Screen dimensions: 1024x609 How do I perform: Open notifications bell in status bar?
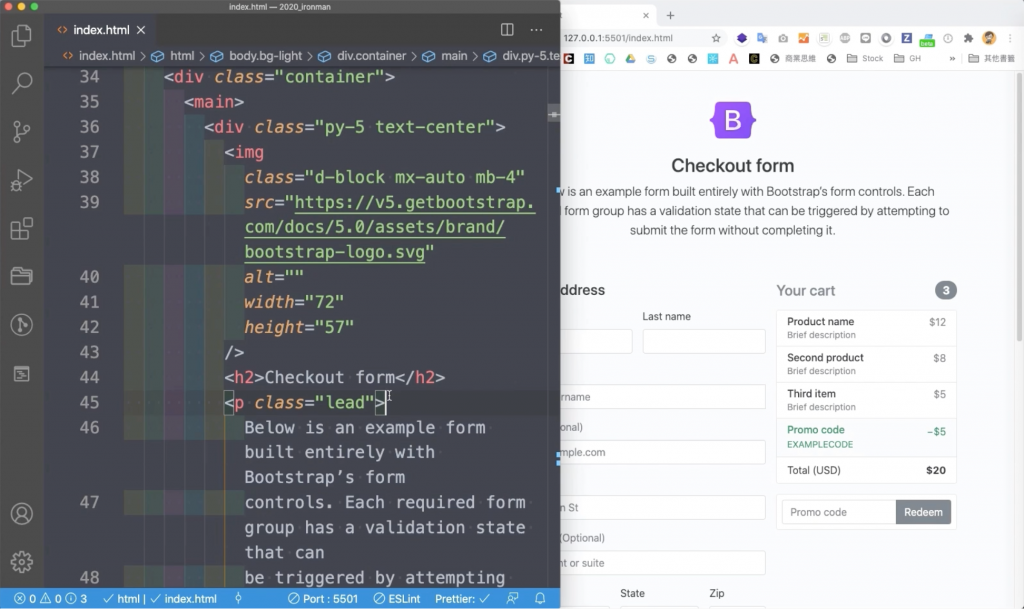pyautogui.click(x=540, y=599)
